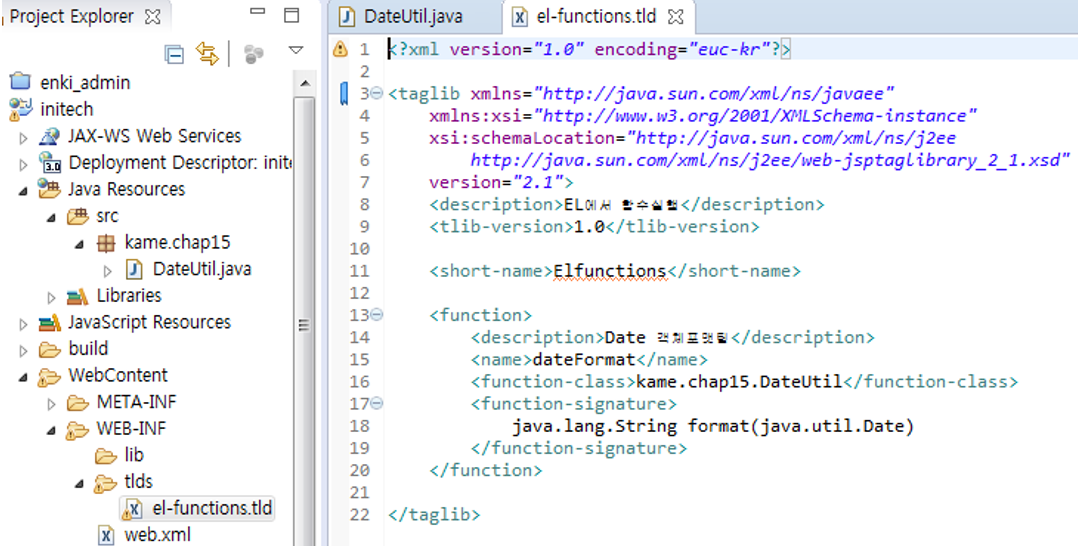
Task: Click the "euc-kr" encoding value
Action: [728, 50]
